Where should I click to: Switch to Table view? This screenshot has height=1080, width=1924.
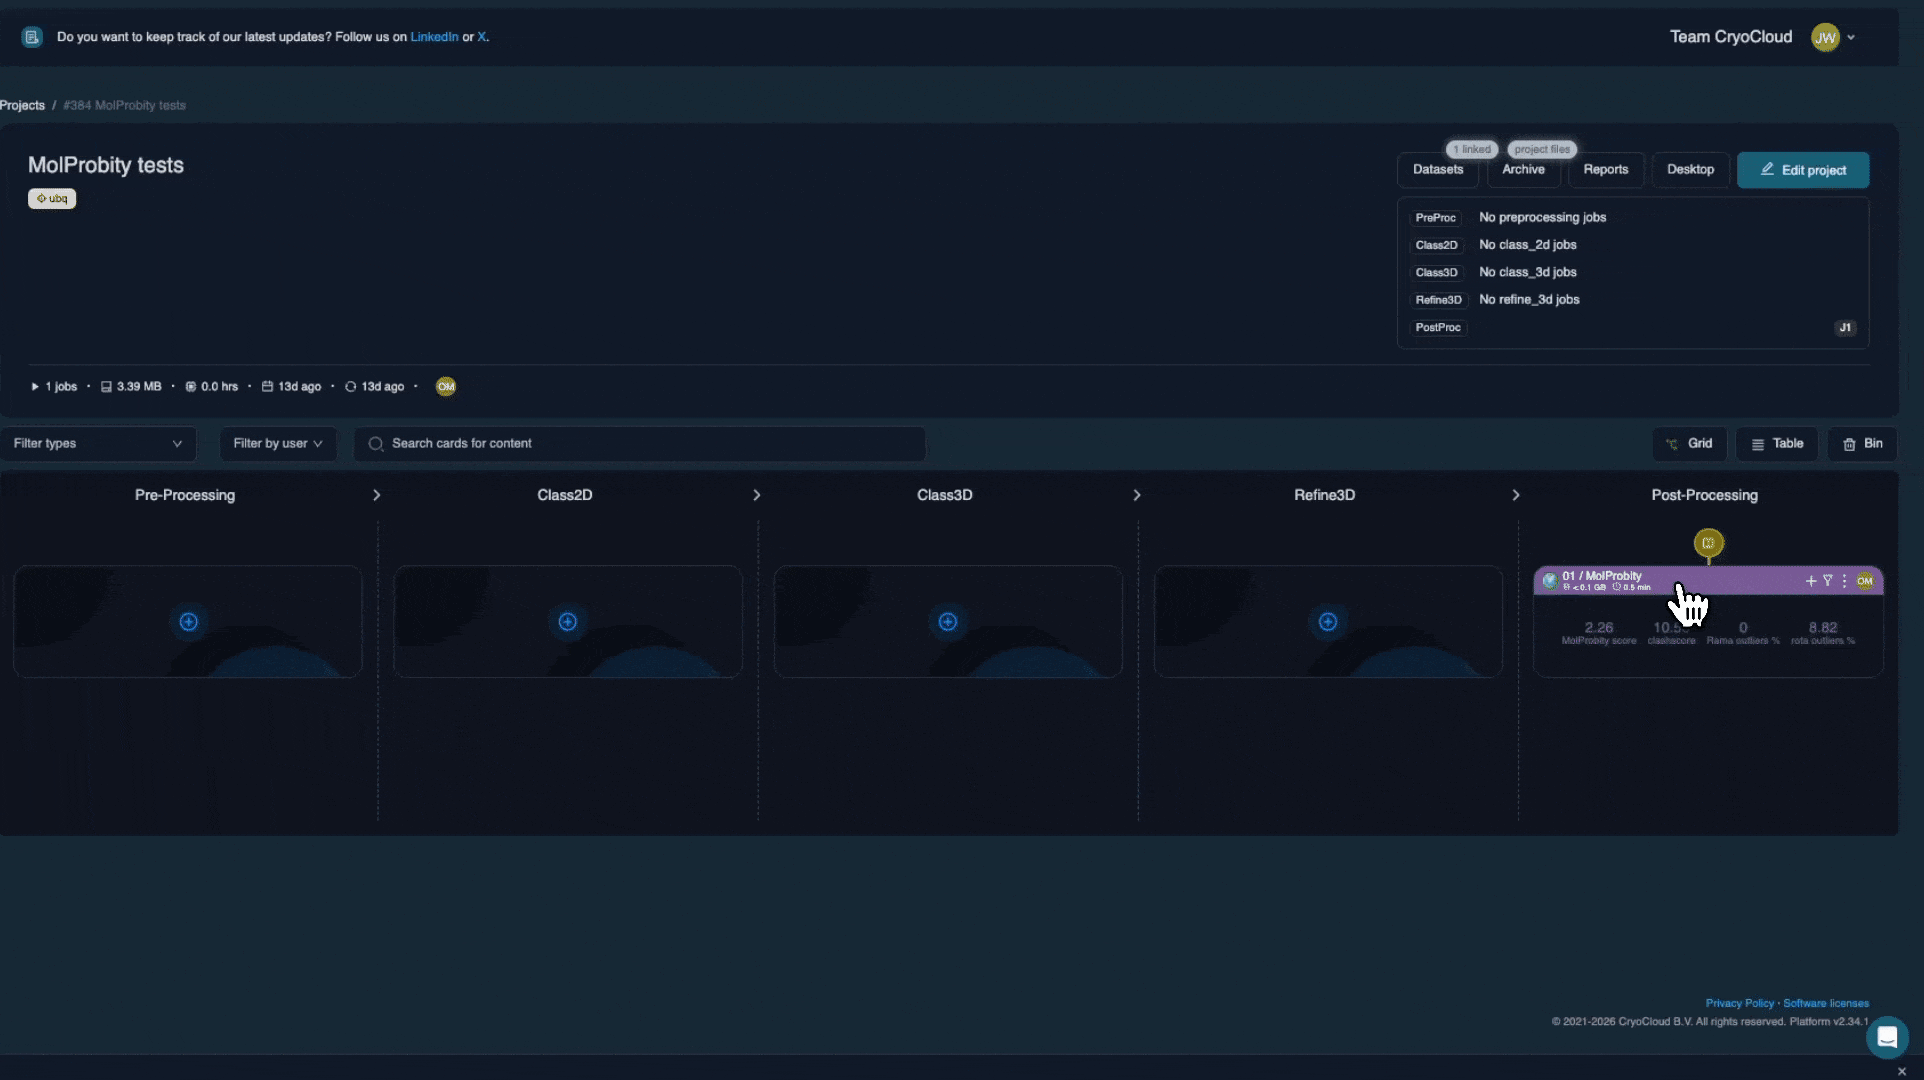[1777, 444]
